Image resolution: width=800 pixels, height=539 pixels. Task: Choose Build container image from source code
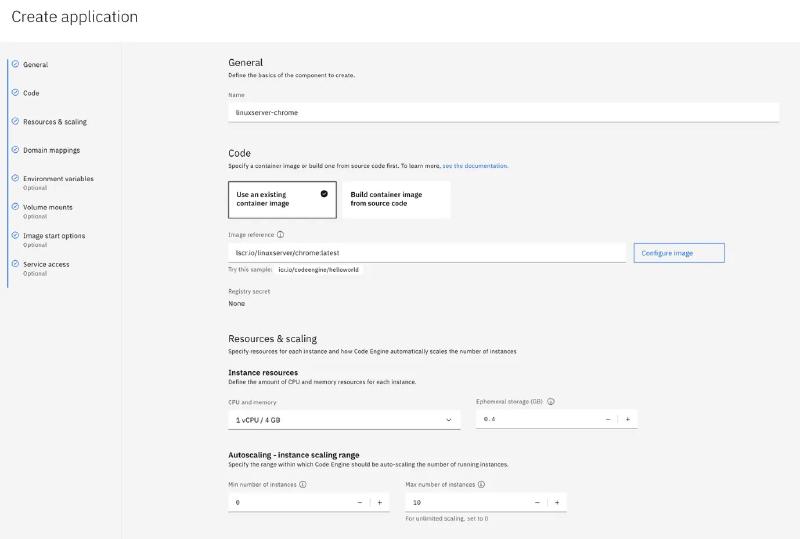coord(396,200)
